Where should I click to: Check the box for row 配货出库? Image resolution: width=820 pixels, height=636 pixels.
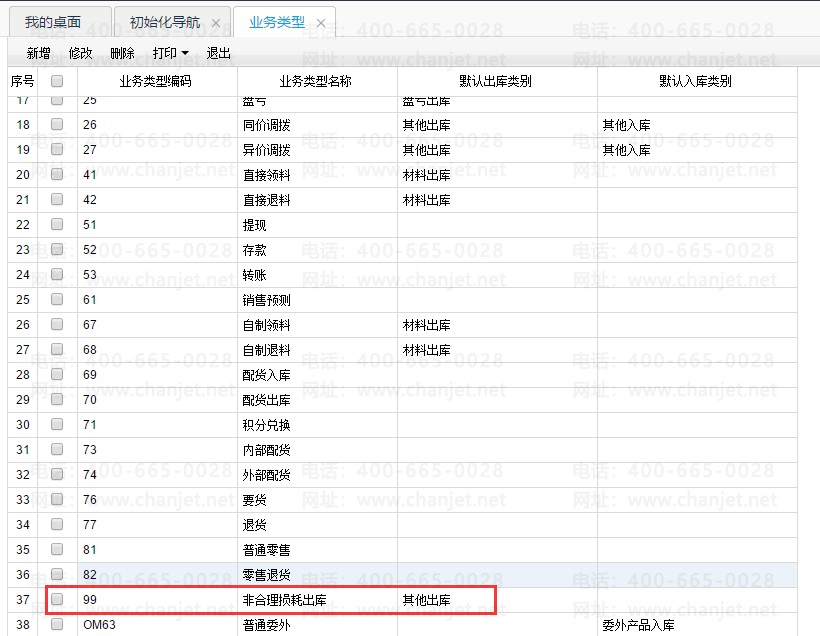(57, 400)
